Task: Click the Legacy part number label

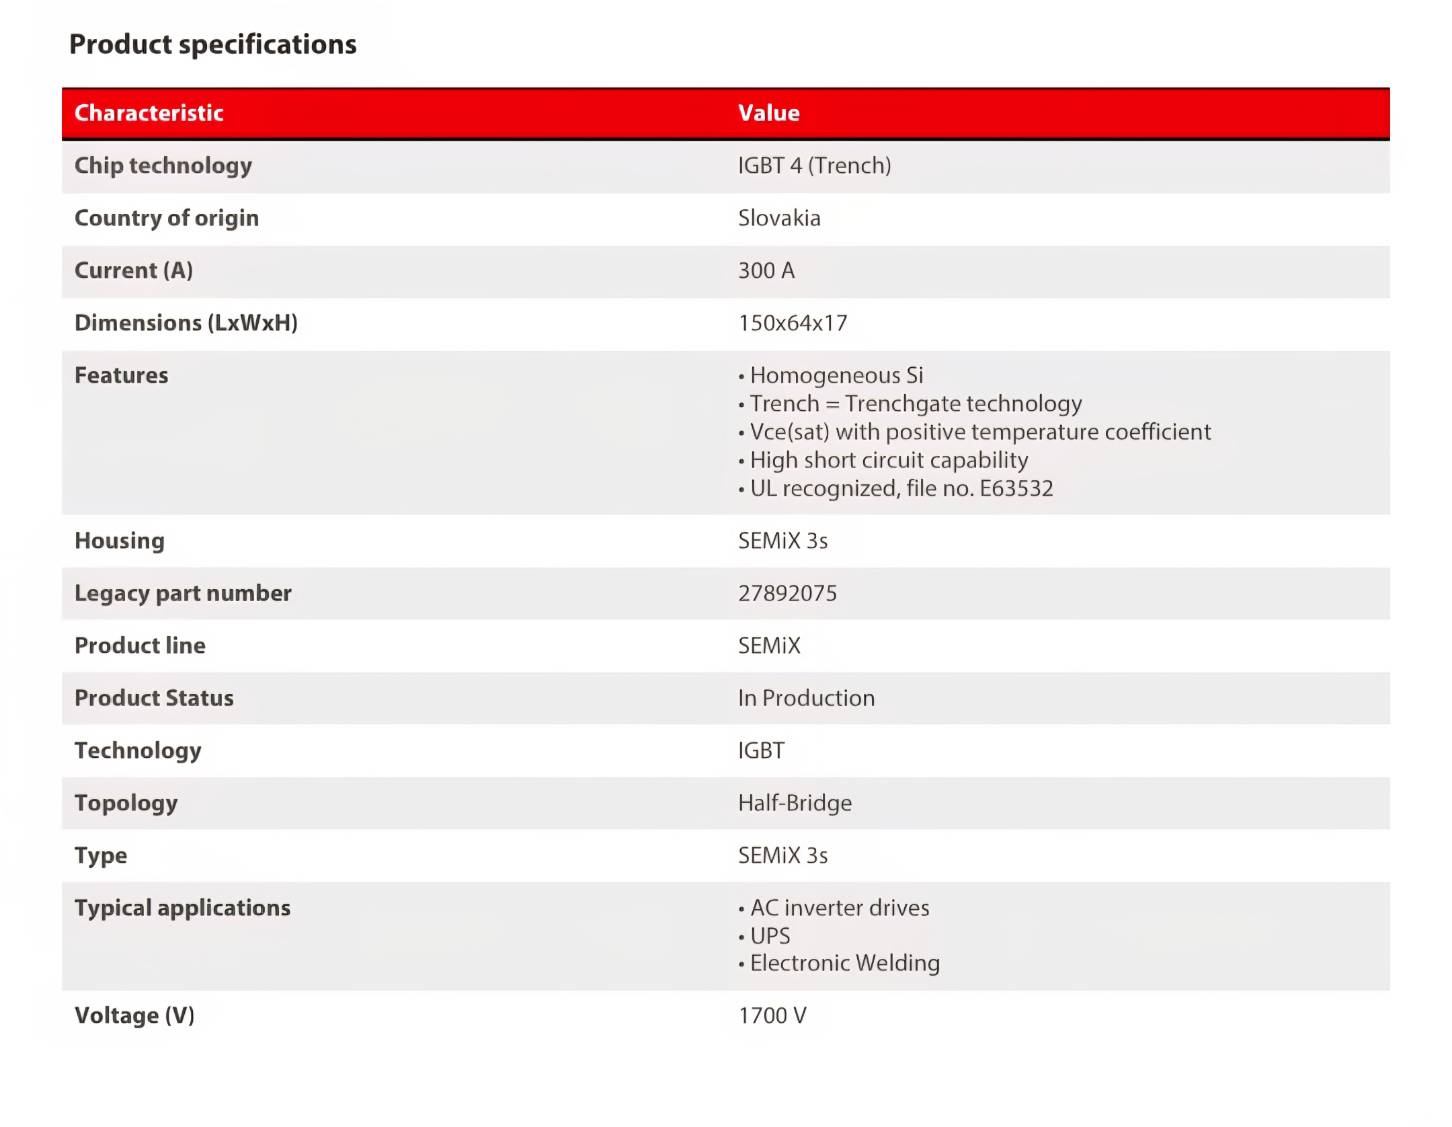Action: [183, 593]
